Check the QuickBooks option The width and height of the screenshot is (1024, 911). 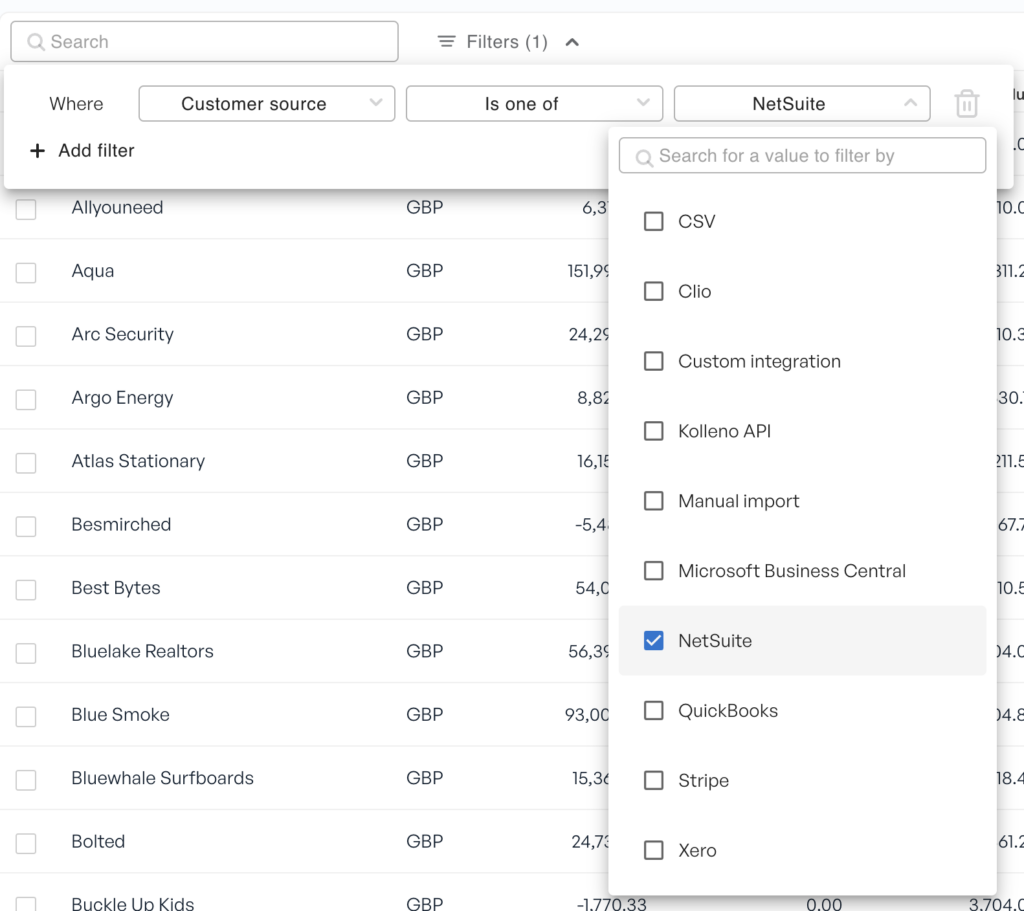[654, 711]
